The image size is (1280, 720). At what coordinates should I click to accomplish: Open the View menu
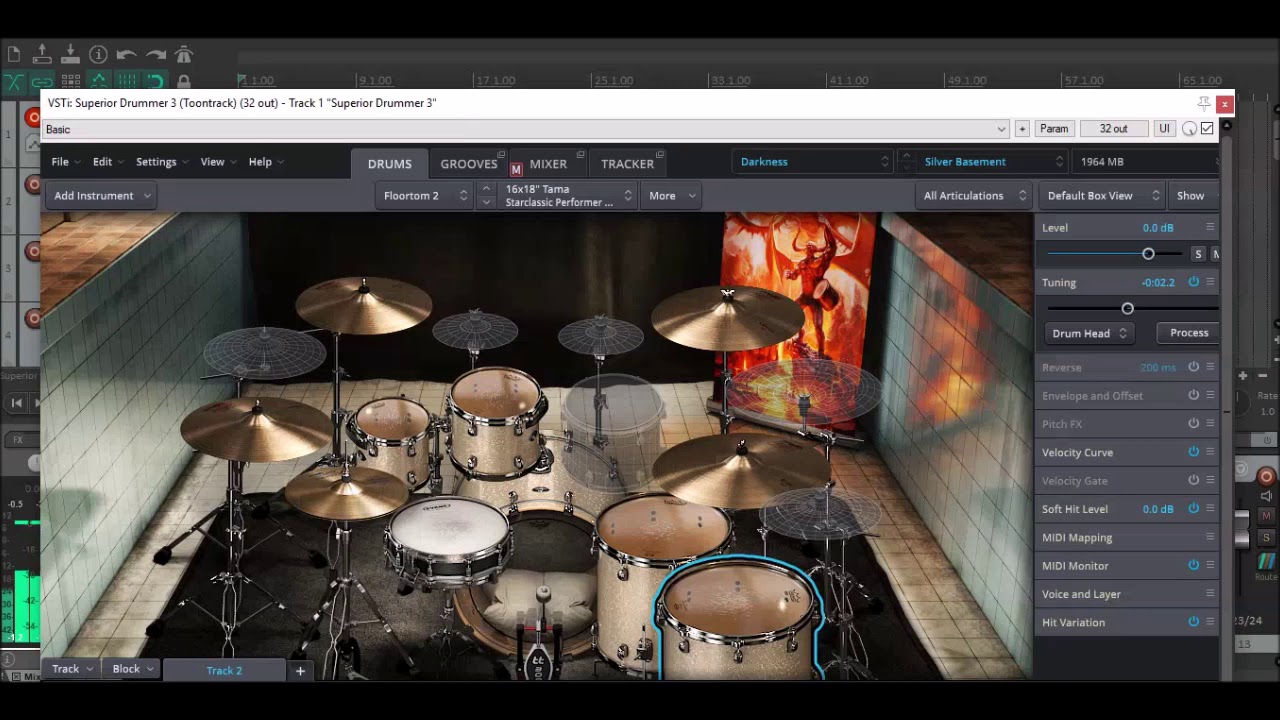[x=218, y=162]
